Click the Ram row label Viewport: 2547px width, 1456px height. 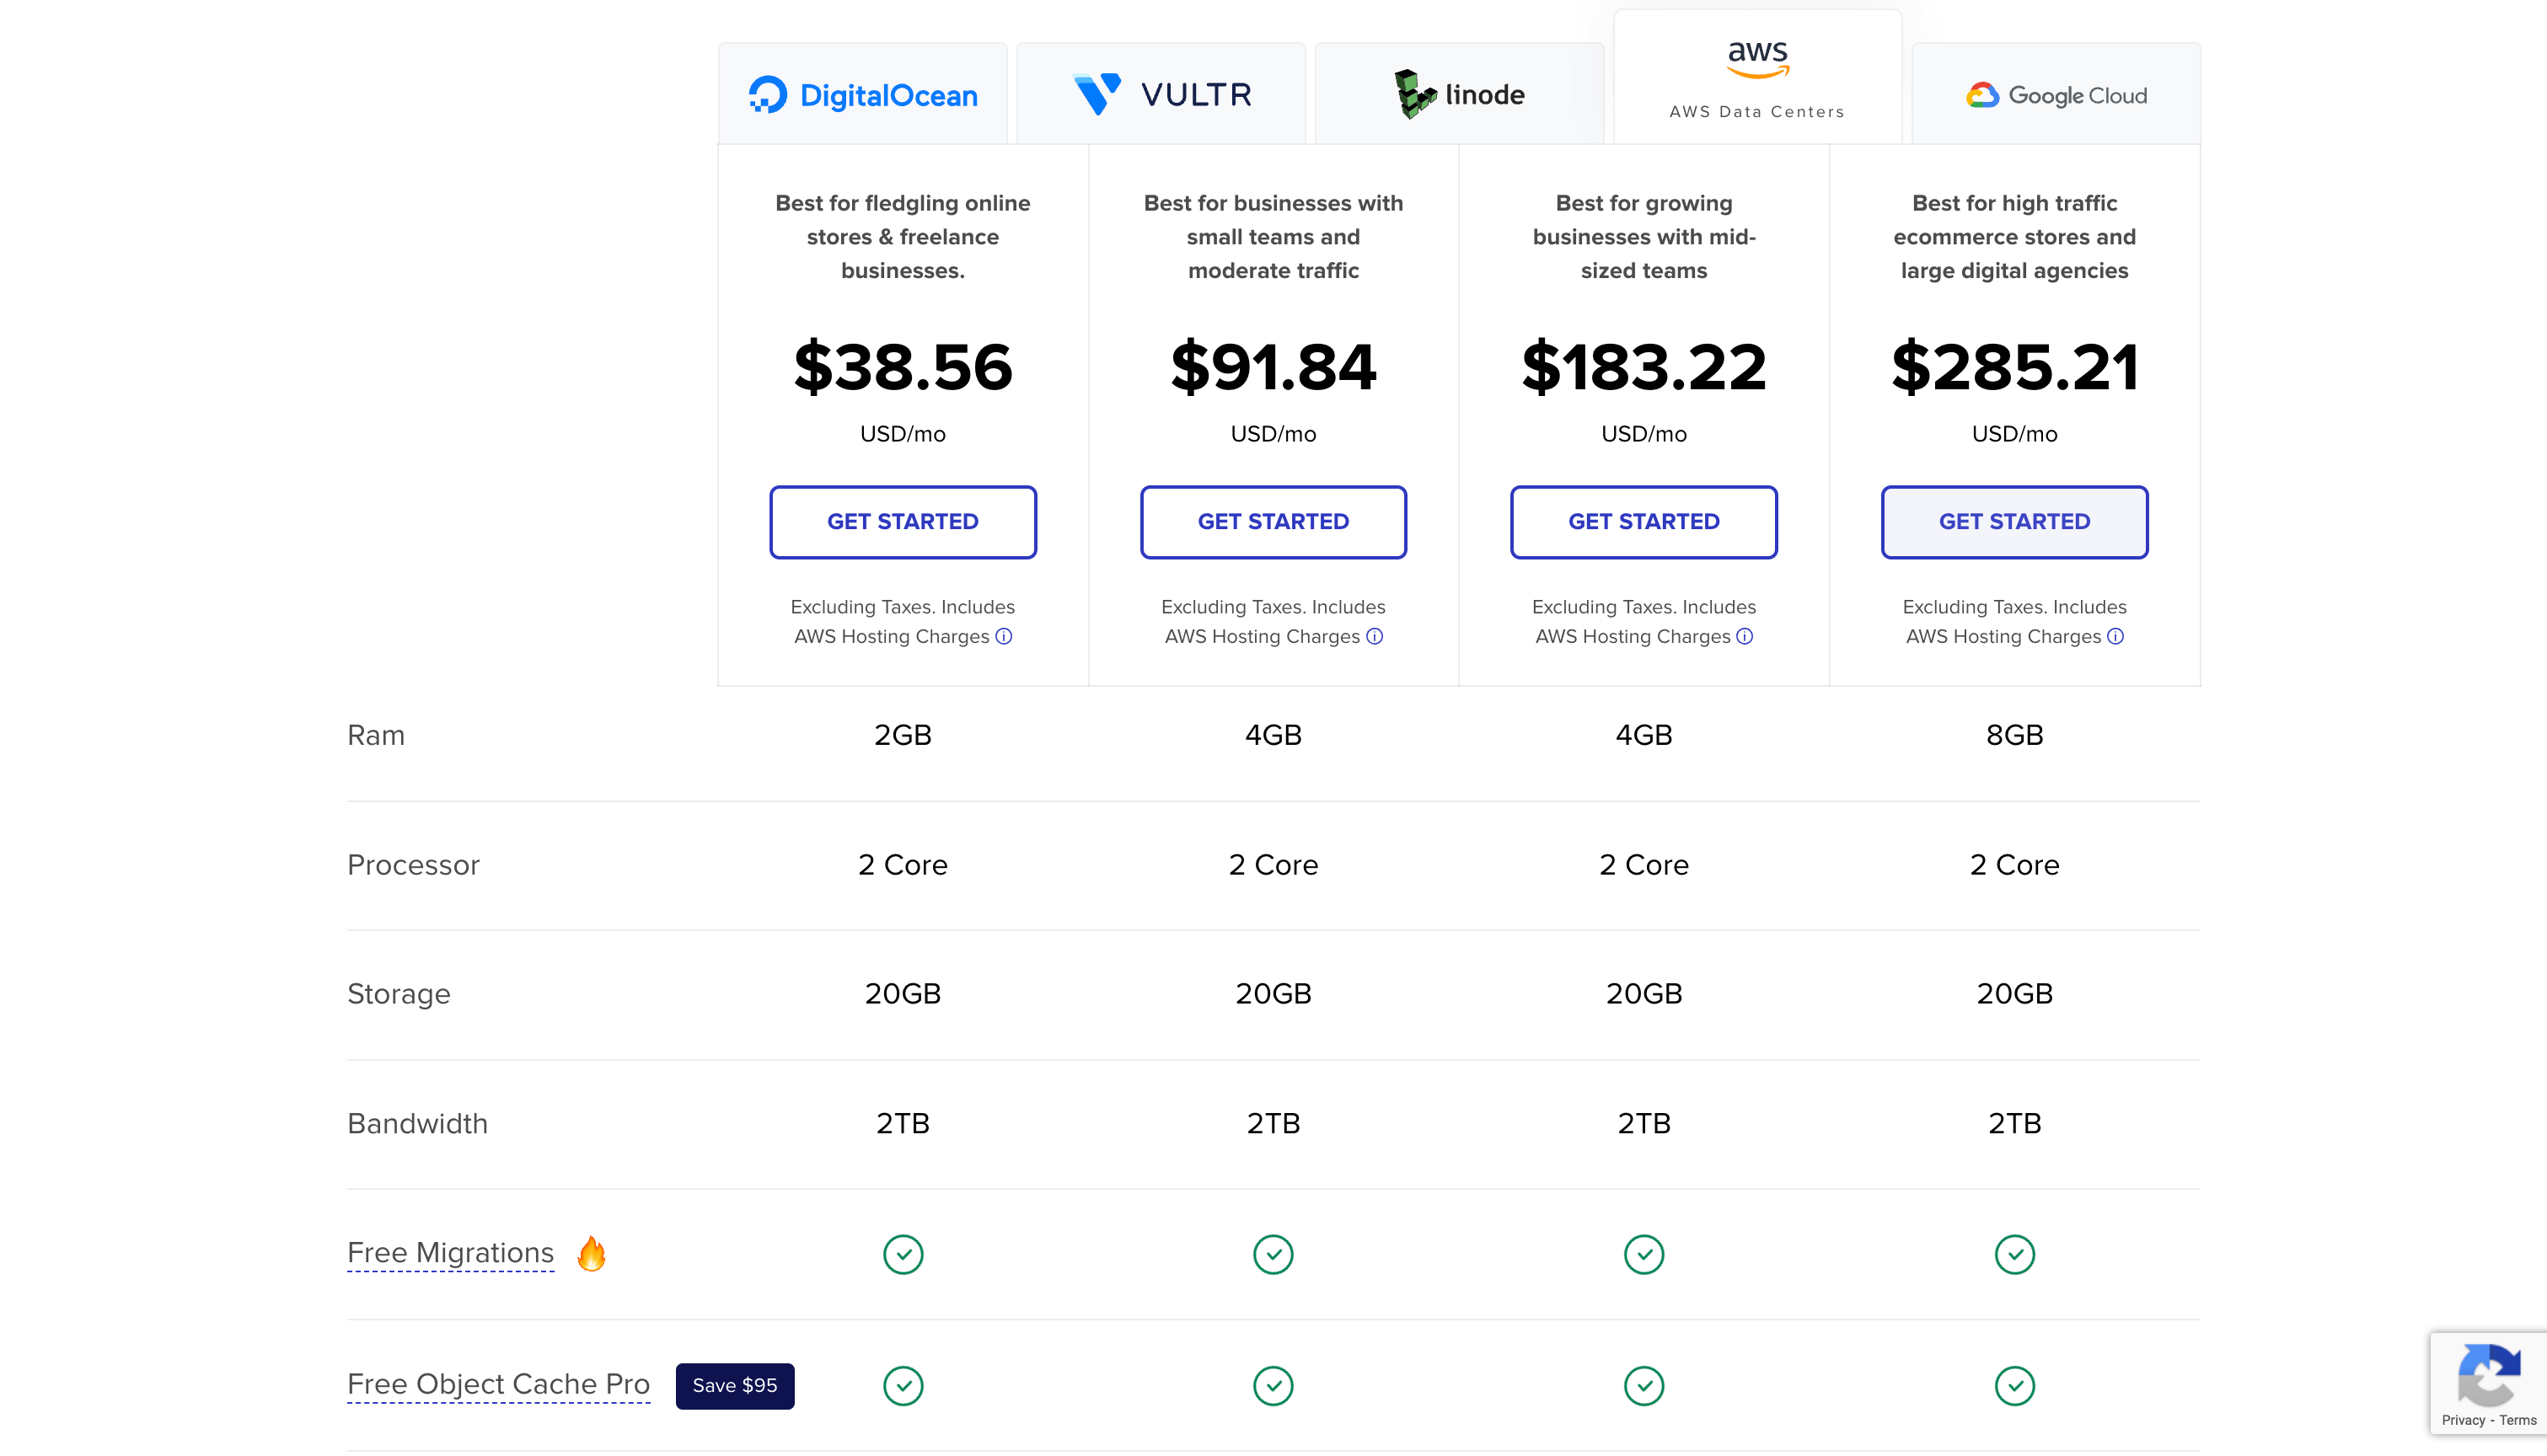click(376, 735)
